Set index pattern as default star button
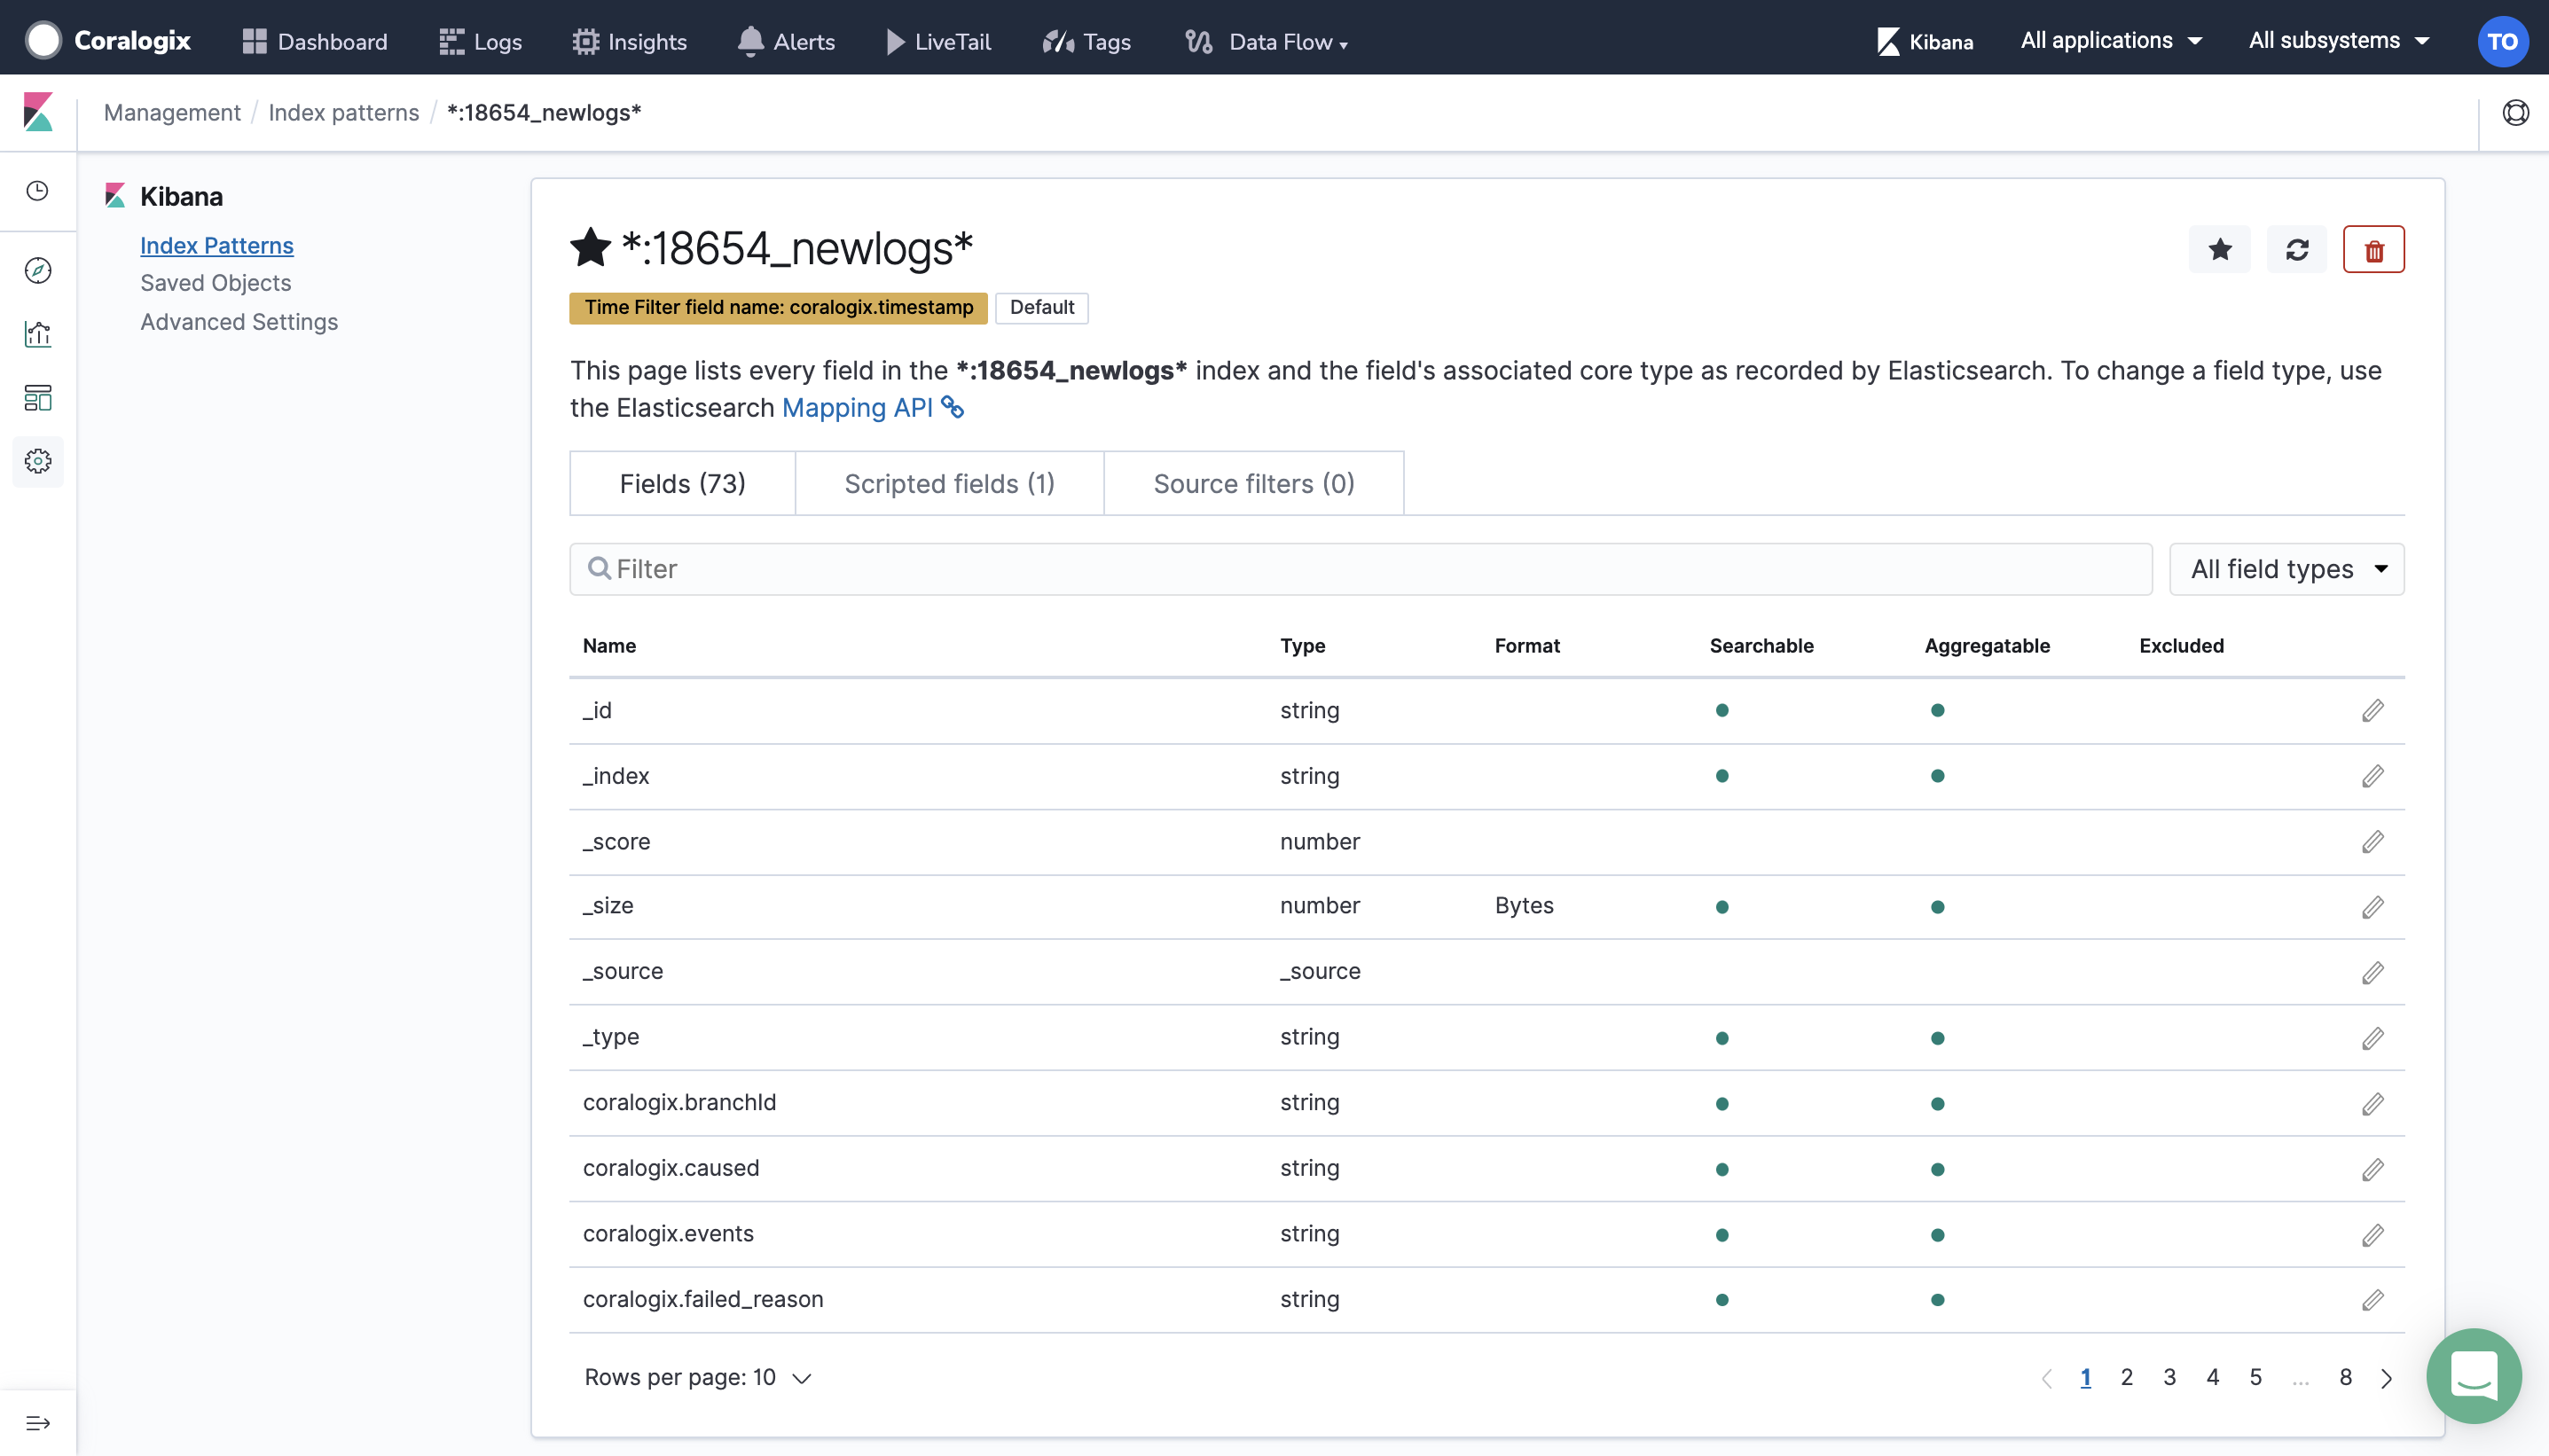Screen dimensions: 2549x1456 click(2220, 249)
